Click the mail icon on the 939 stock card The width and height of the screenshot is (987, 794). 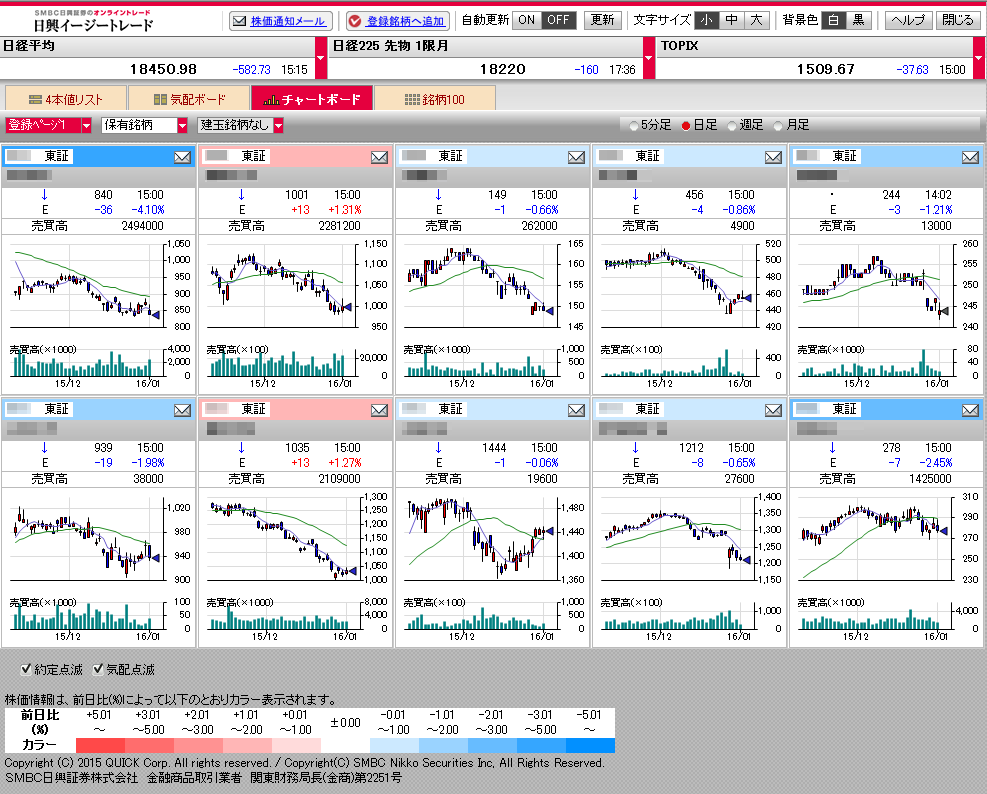pos(182,410)
